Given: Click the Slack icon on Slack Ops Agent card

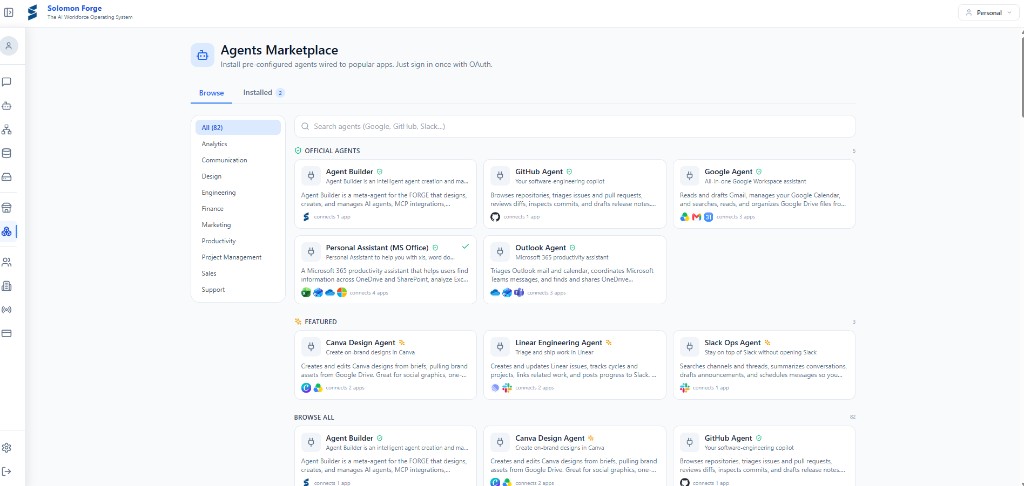Looking at the screenshot, I should 684,387.
